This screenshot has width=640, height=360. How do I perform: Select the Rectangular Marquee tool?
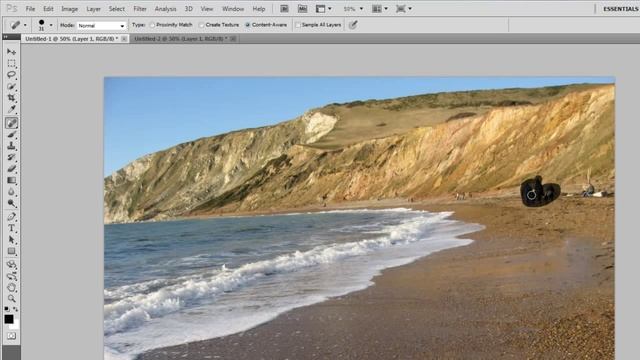(11, 63)
